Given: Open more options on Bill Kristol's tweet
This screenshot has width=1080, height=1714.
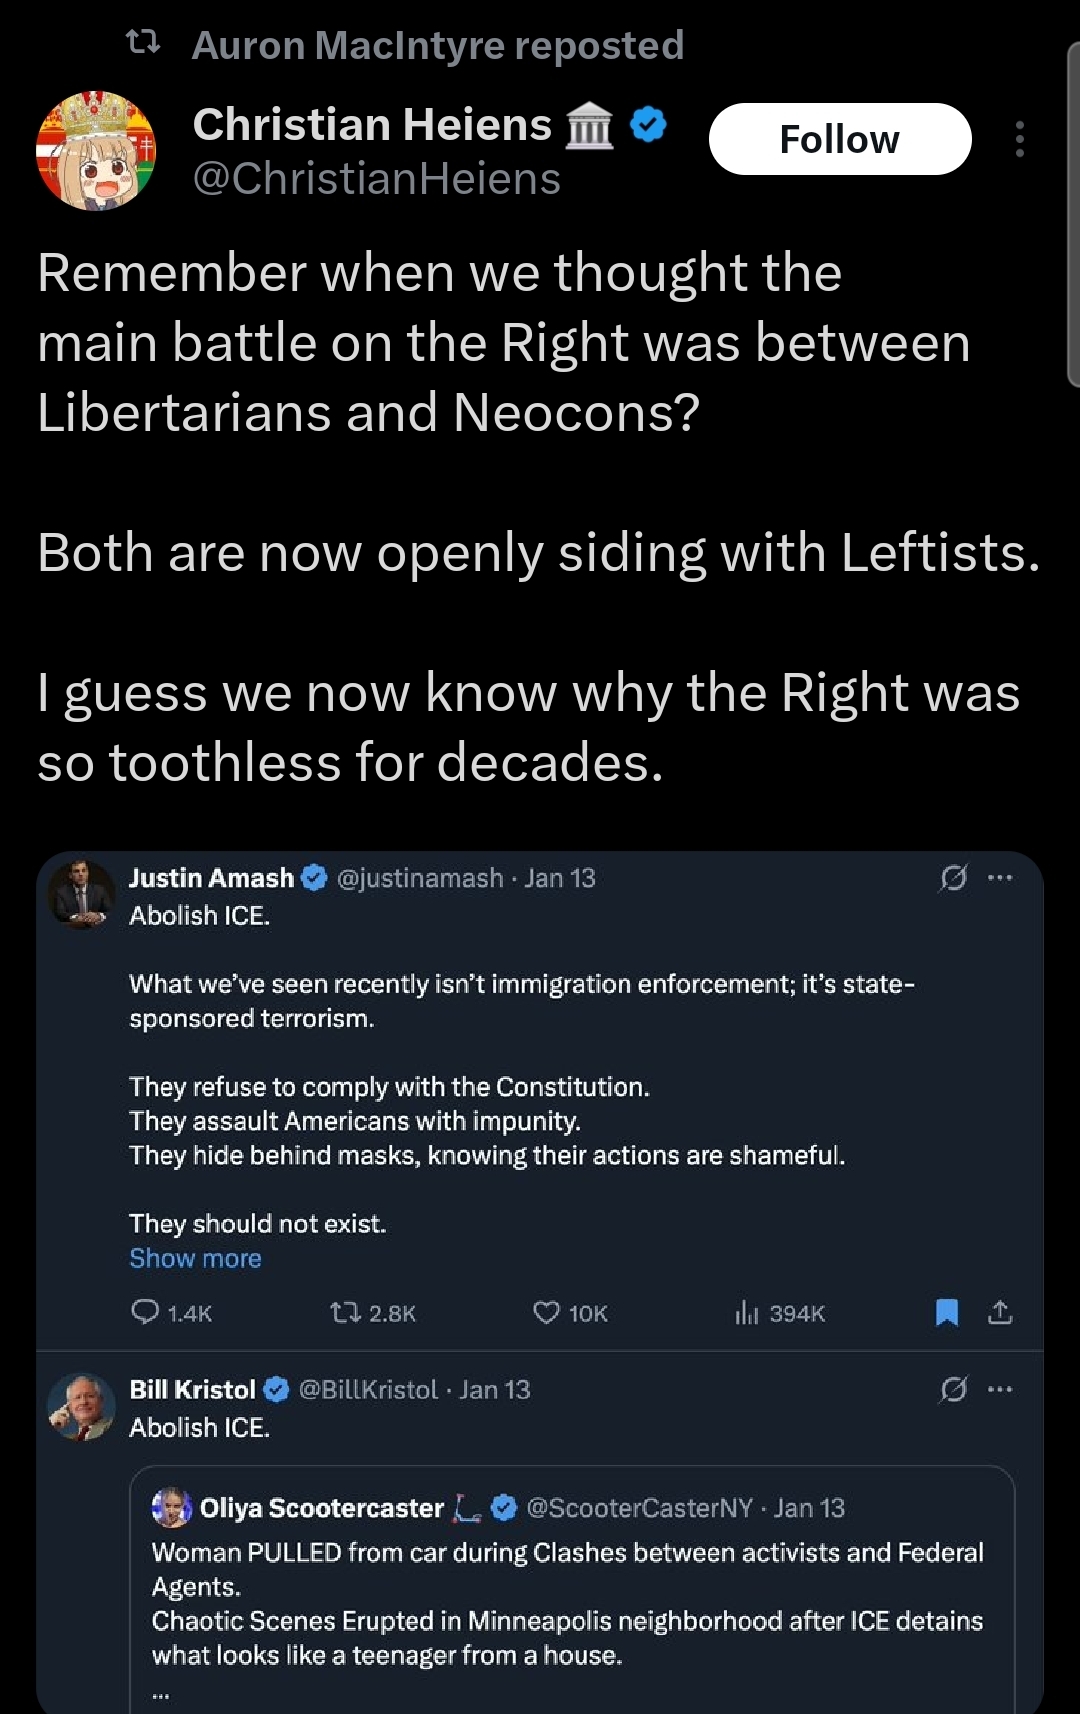Looking at the screenshot, I should (x=1000, y=1389).
